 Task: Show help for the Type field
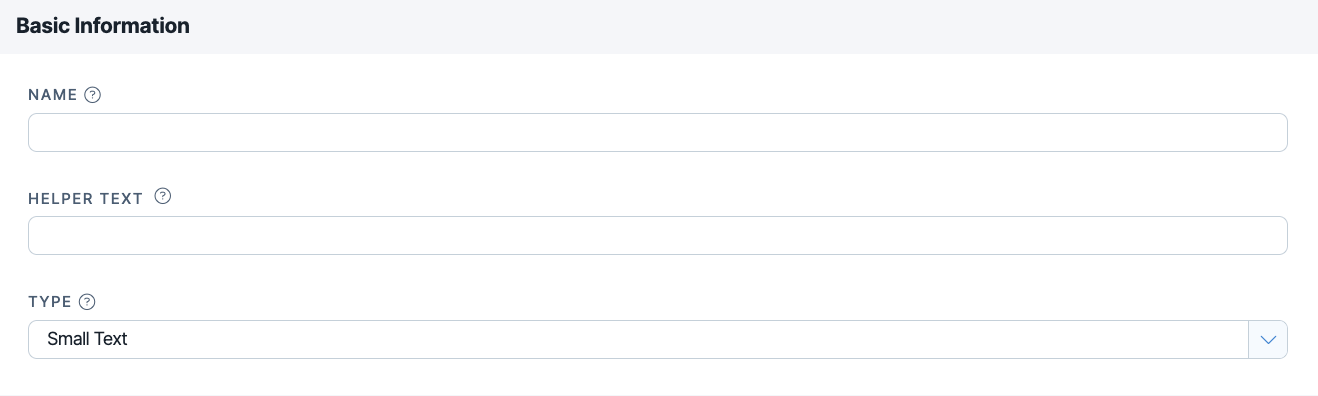(87, 302)
